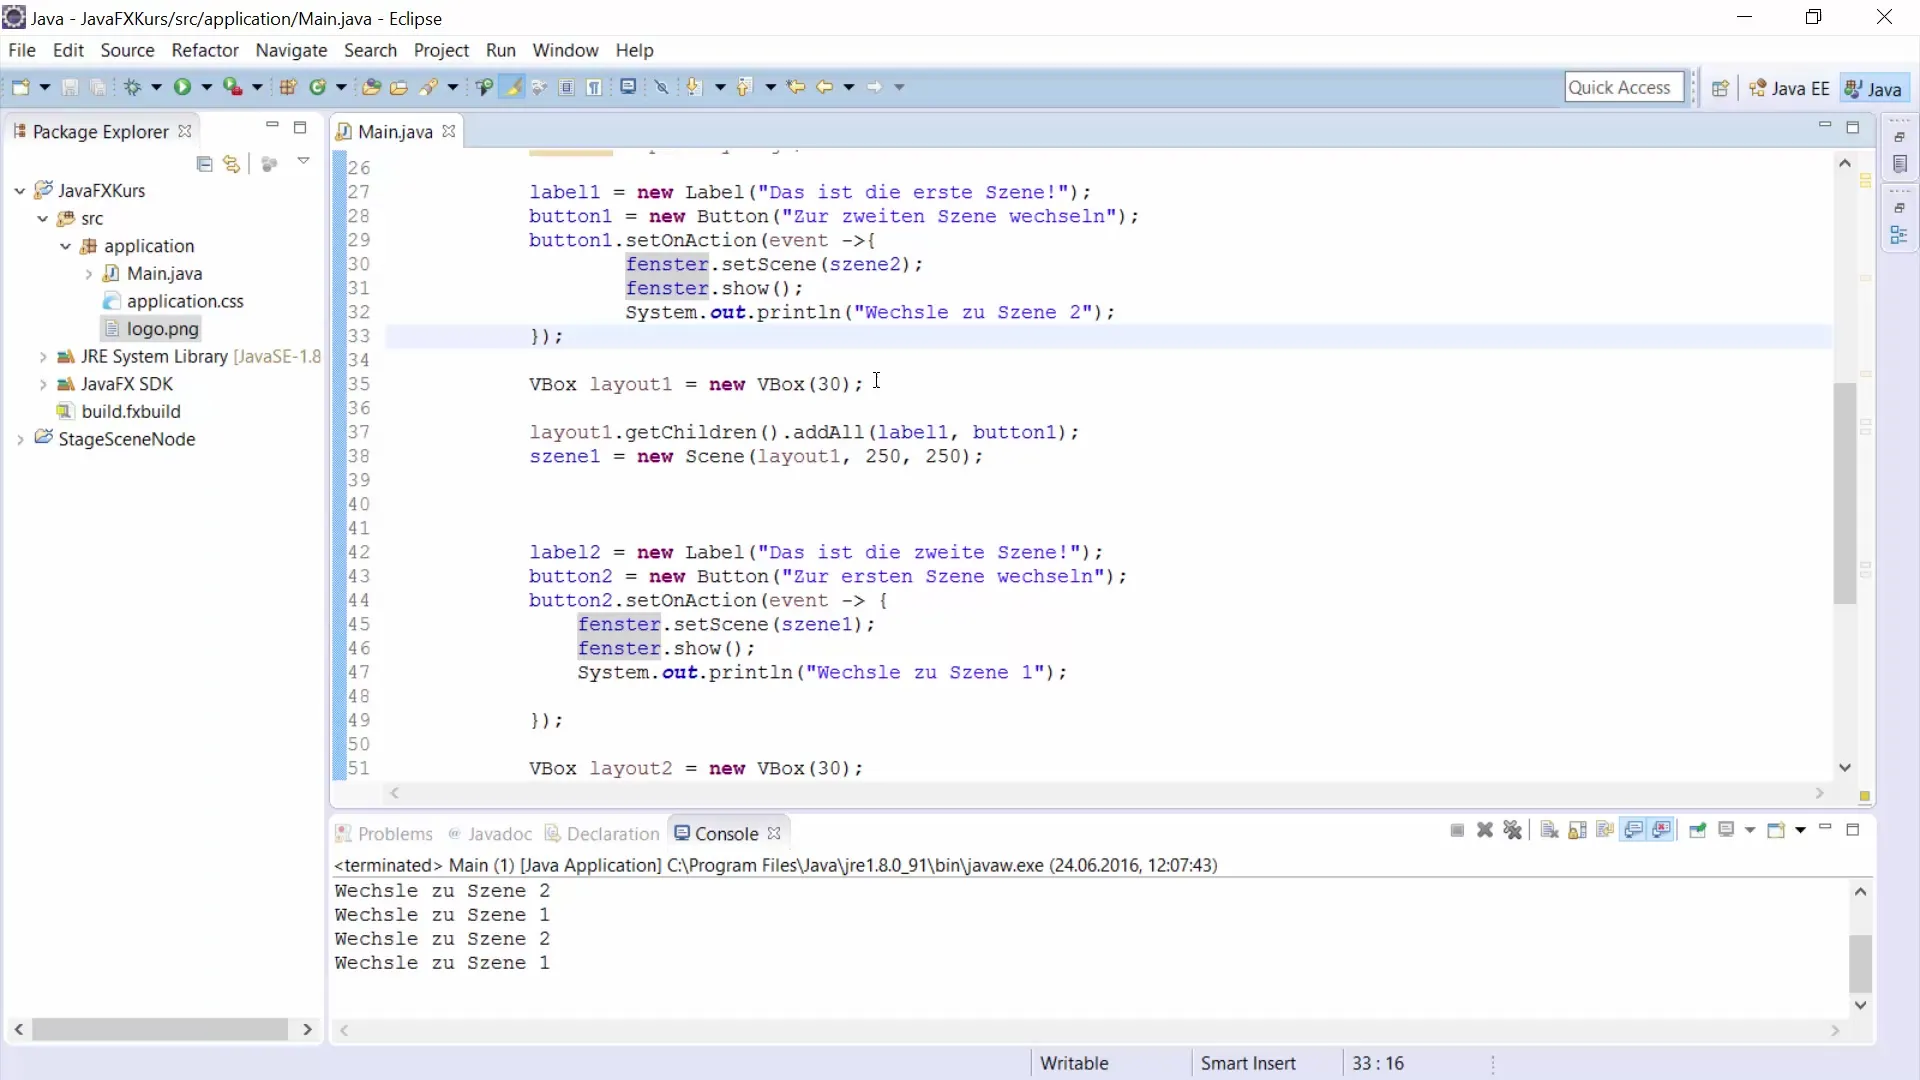Open Package Explorer View Menu triangle
Screen dimensions: 1920x1080
point(303,161)
